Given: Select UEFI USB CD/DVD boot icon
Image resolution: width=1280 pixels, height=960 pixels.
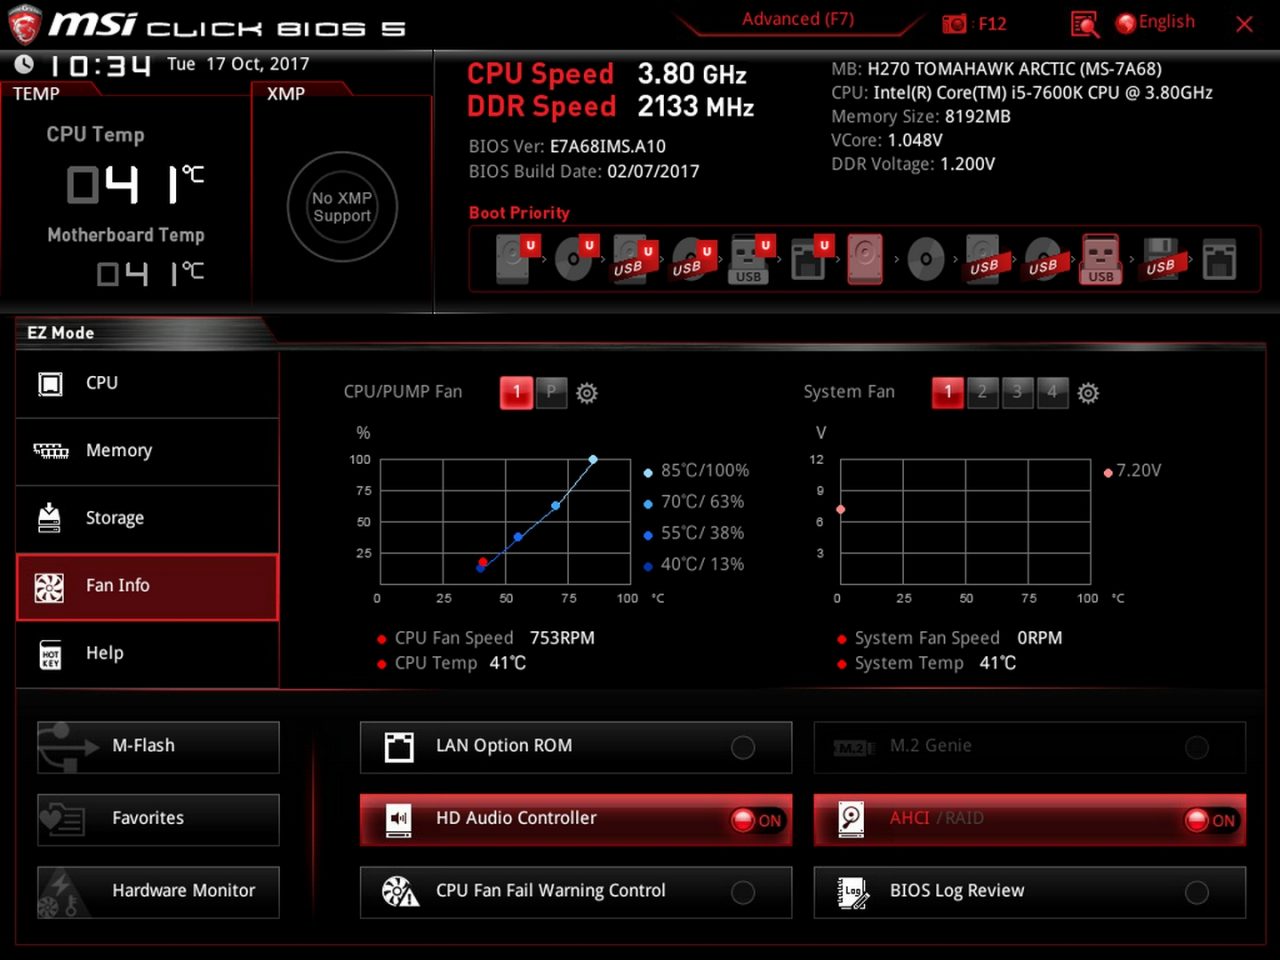Looking at the screenshot, I should (693, 259).
